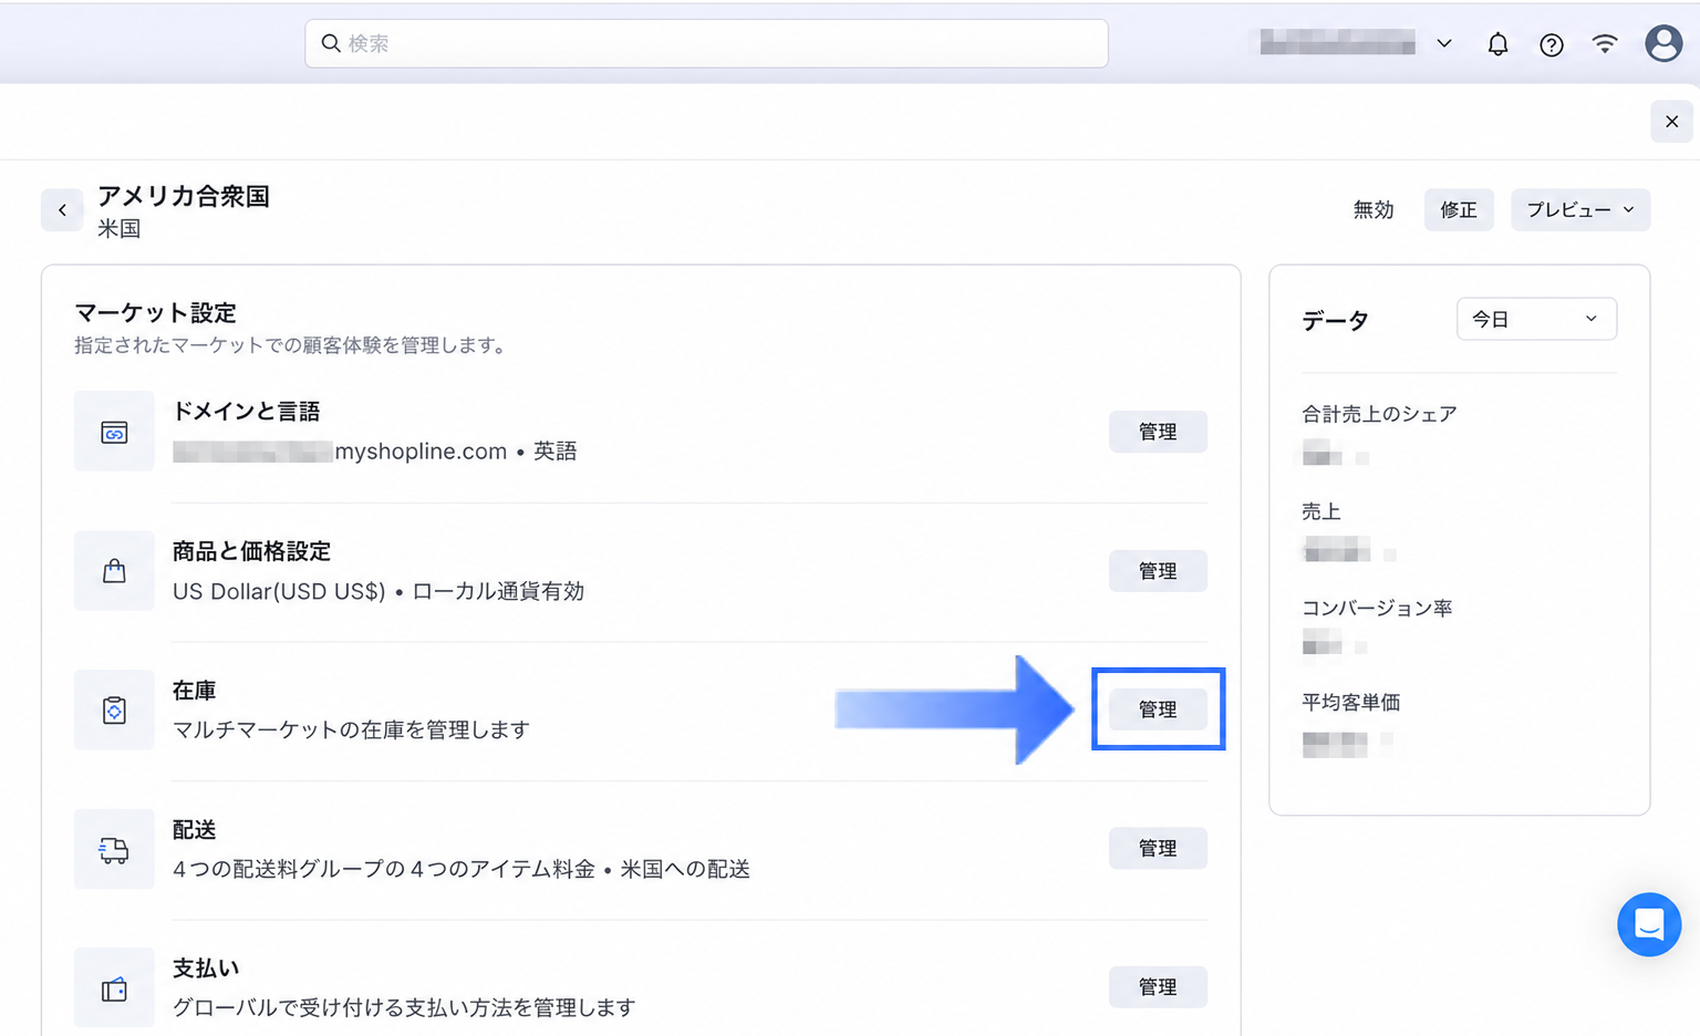This screenshot has height=1036, width=1700.
Task: Open the help question mark icon
Action: (1551, 44)
